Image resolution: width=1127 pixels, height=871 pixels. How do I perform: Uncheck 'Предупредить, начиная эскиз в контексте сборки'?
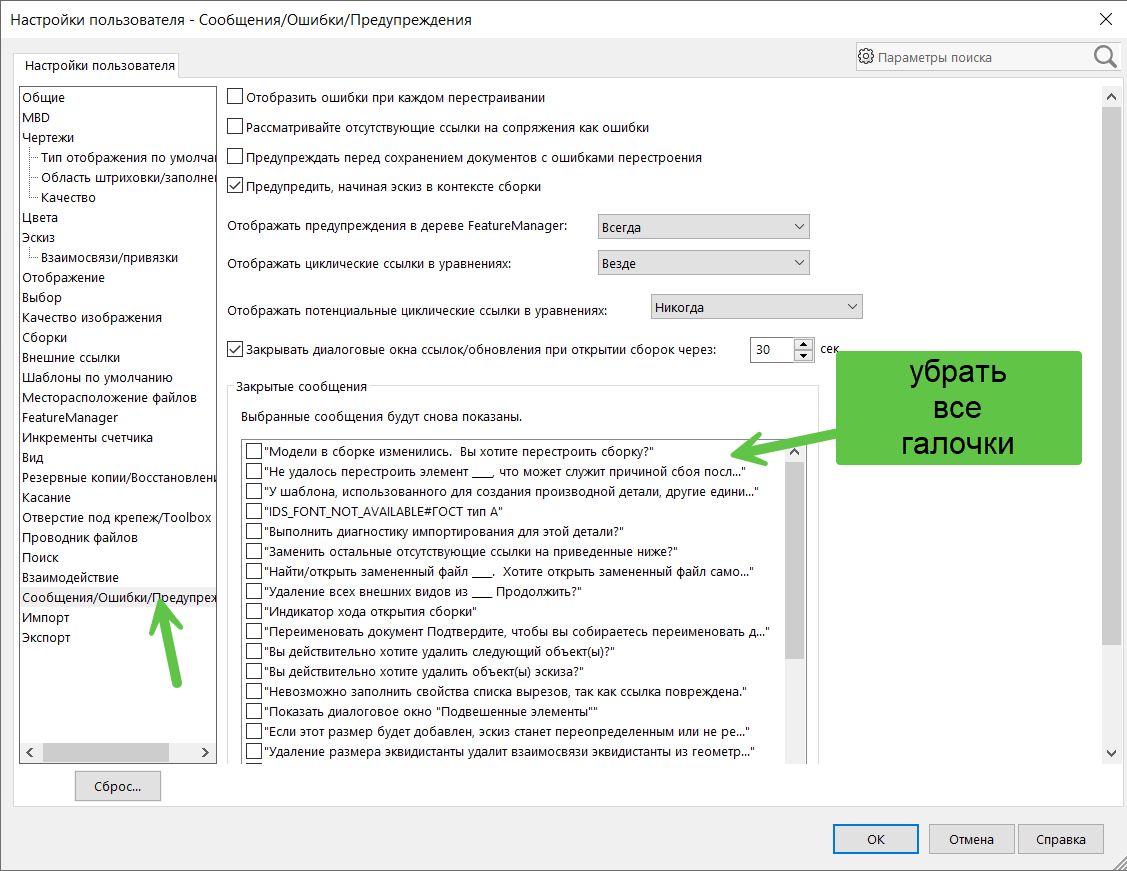(x=235, y=185)
